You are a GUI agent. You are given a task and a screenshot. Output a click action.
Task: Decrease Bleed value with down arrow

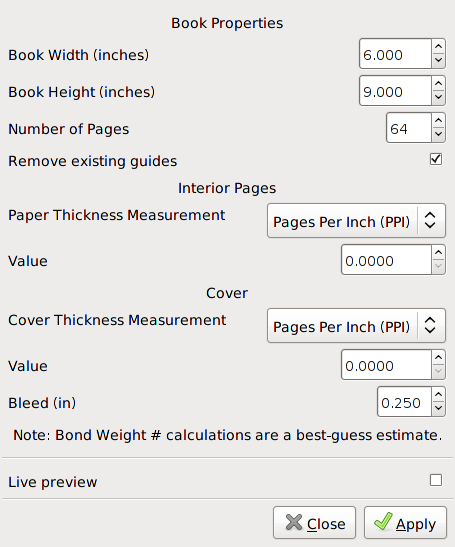tap(438, 409)
